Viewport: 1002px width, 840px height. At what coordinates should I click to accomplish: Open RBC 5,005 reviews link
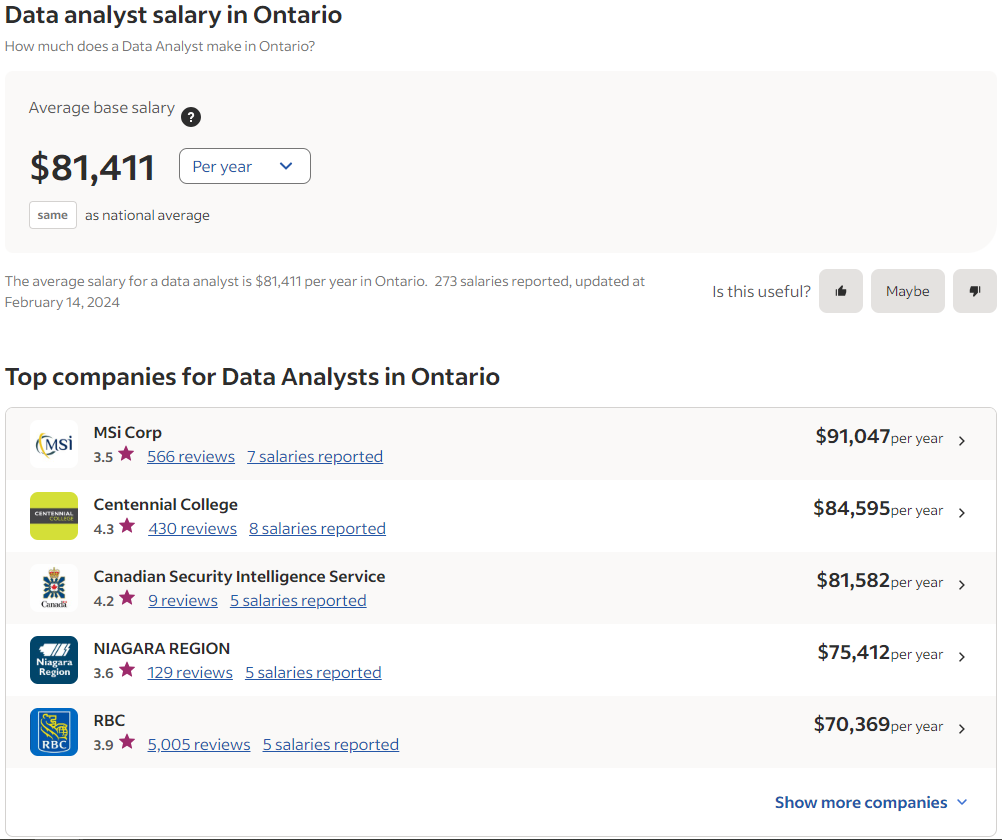coord(199,745)
